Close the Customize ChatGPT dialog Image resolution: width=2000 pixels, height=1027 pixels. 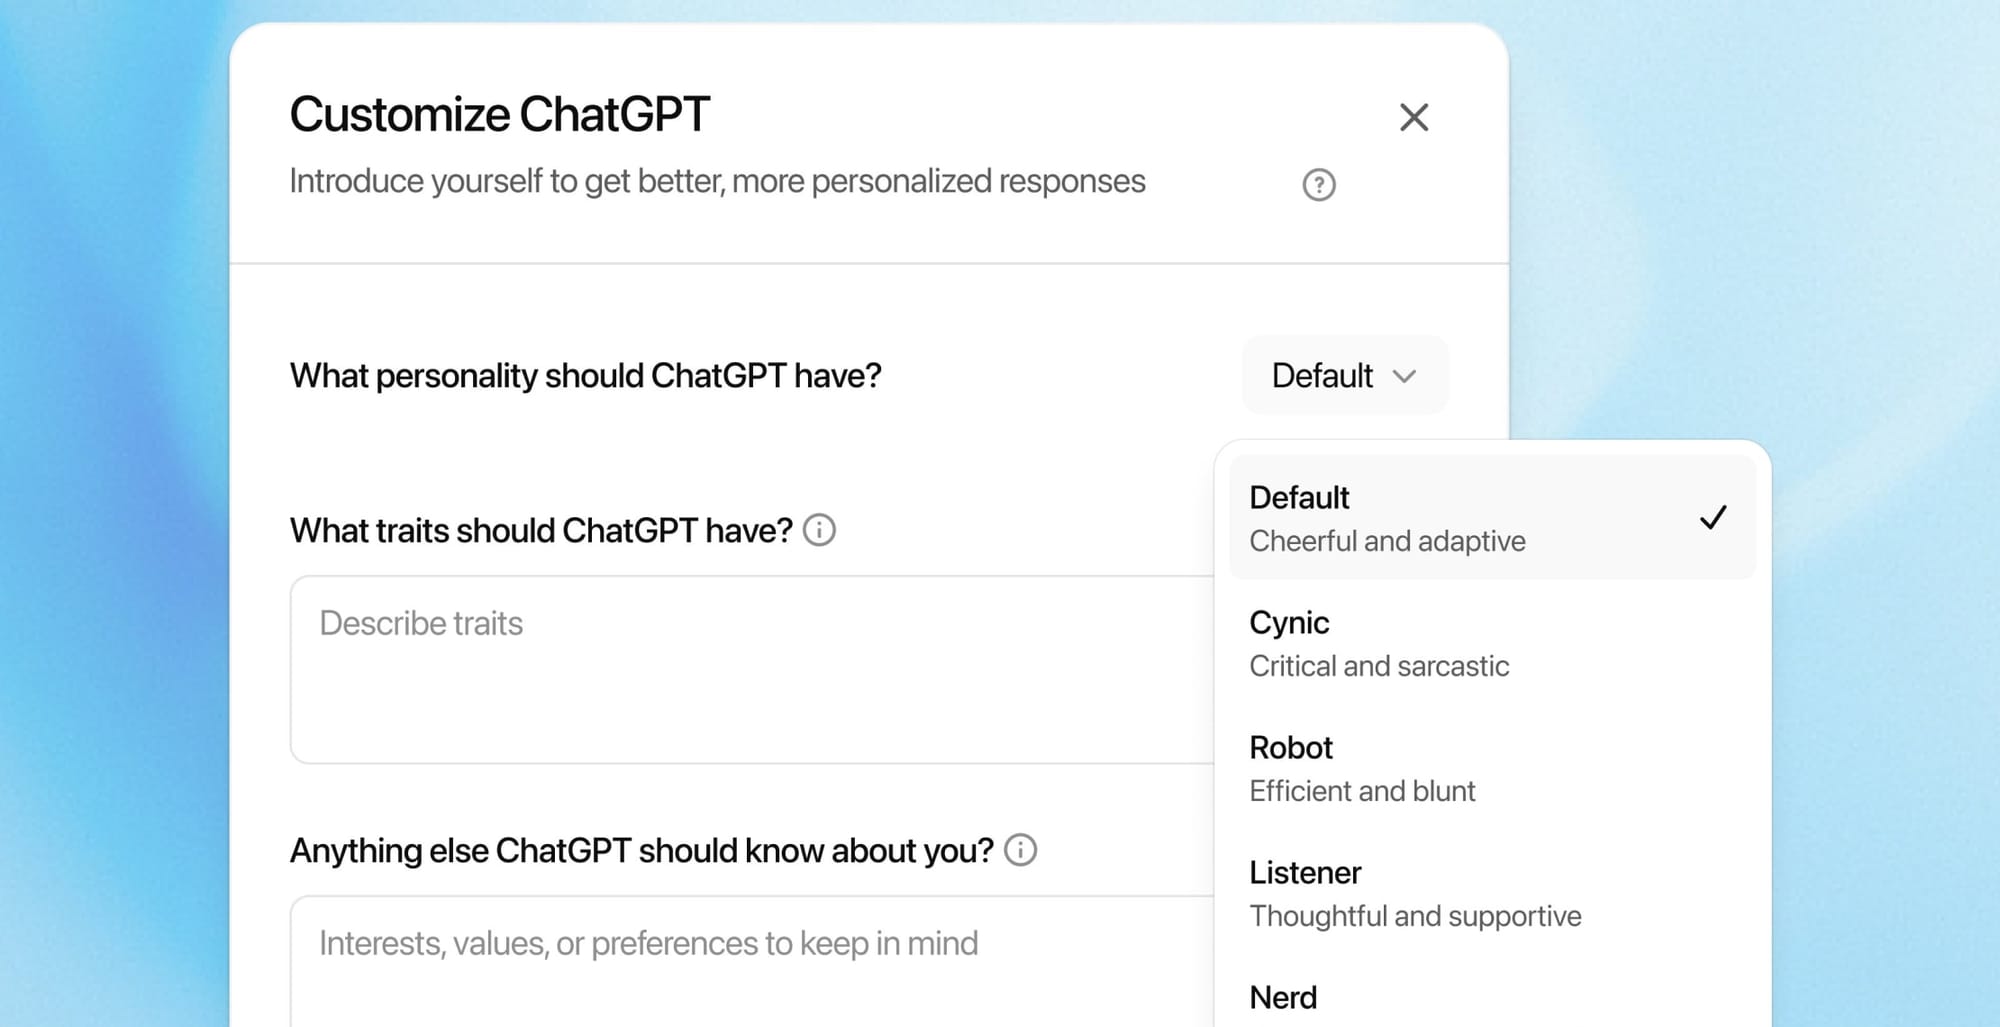click(x=1413, y=117)
